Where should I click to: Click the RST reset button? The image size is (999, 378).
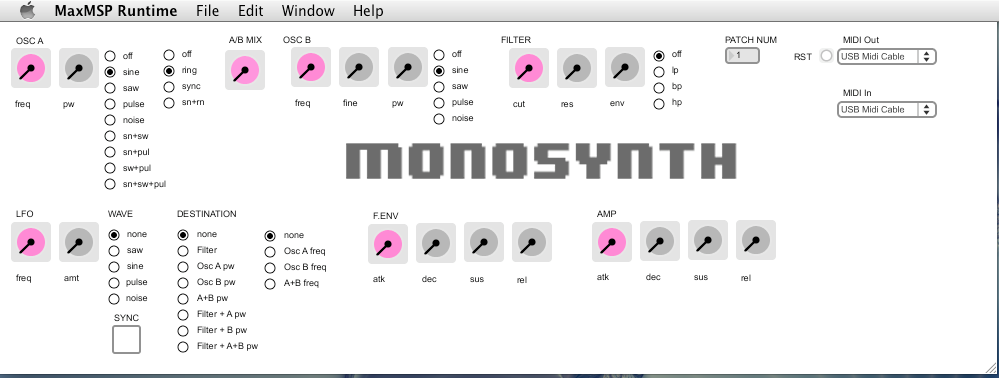point(826,56)
